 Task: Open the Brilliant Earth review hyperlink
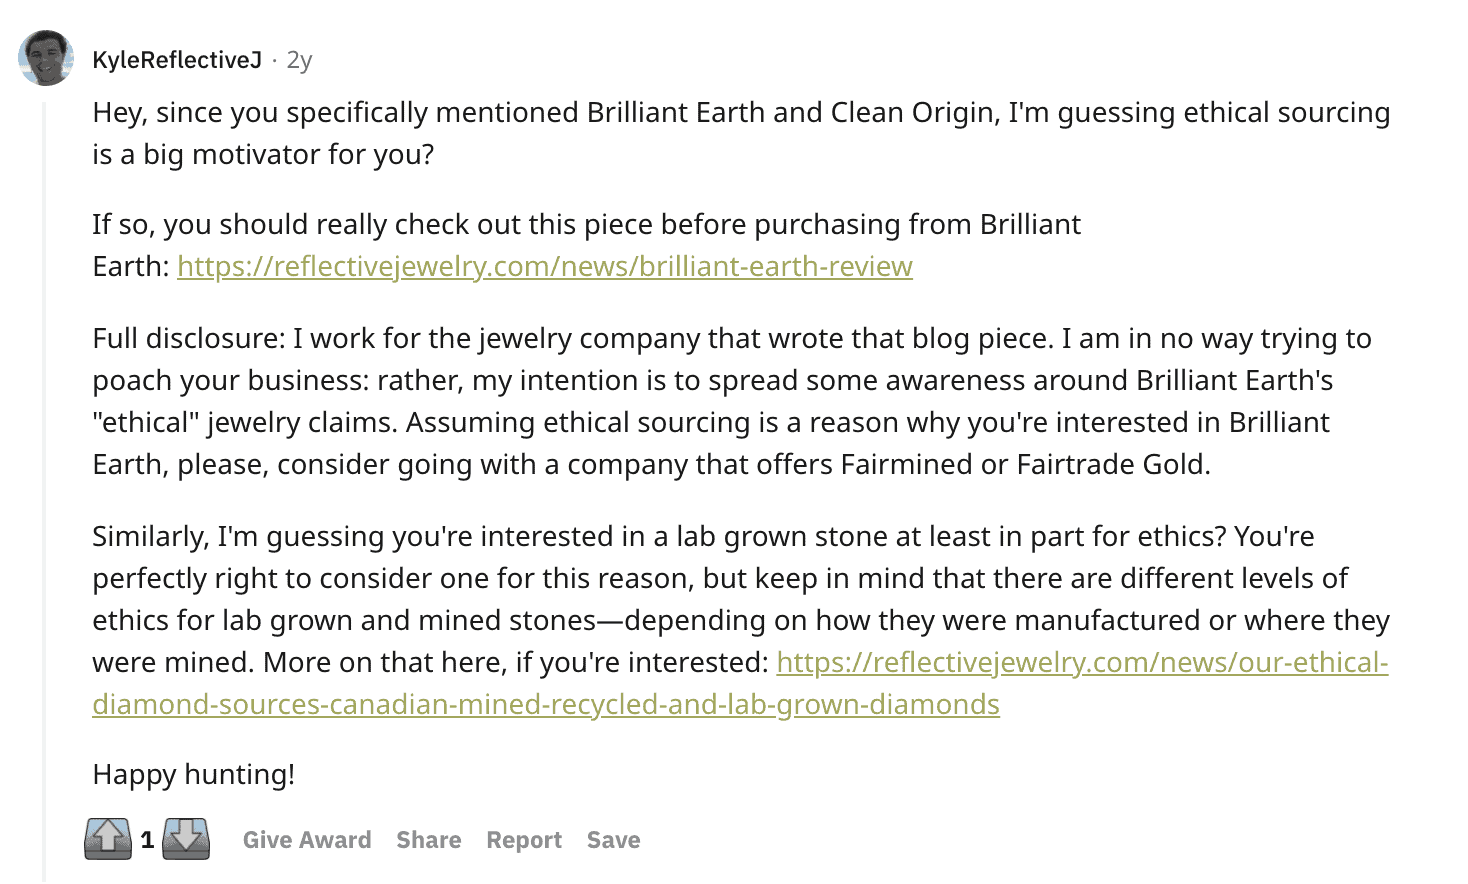(544, 266)
